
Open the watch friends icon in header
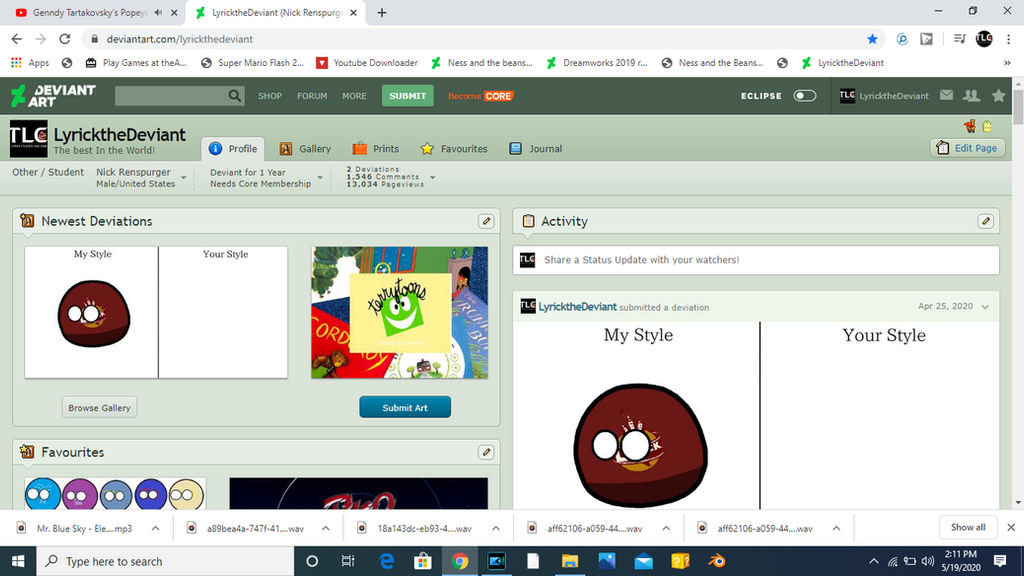click(972, 95)
